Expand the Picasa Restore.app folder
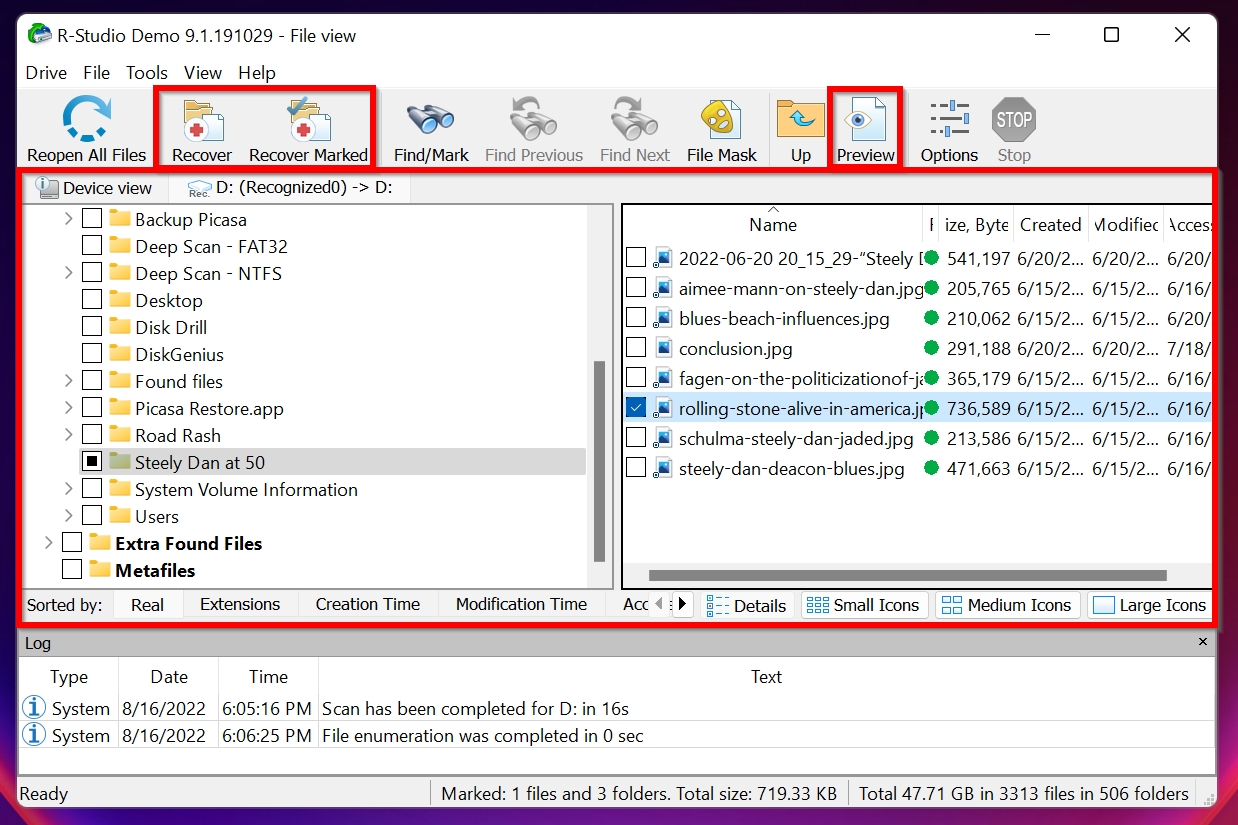1238x825 pixels. pos(68,408)
